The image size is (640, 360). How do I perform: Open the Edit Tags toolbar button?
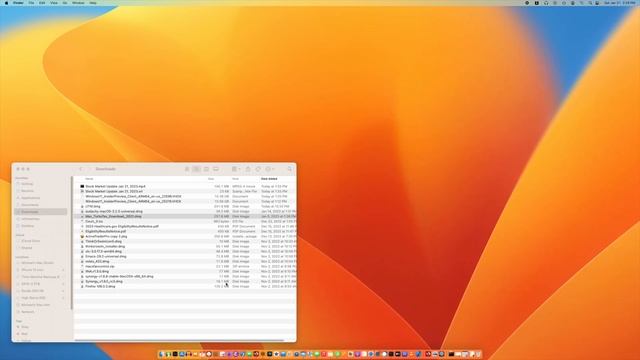coord(258,169)
